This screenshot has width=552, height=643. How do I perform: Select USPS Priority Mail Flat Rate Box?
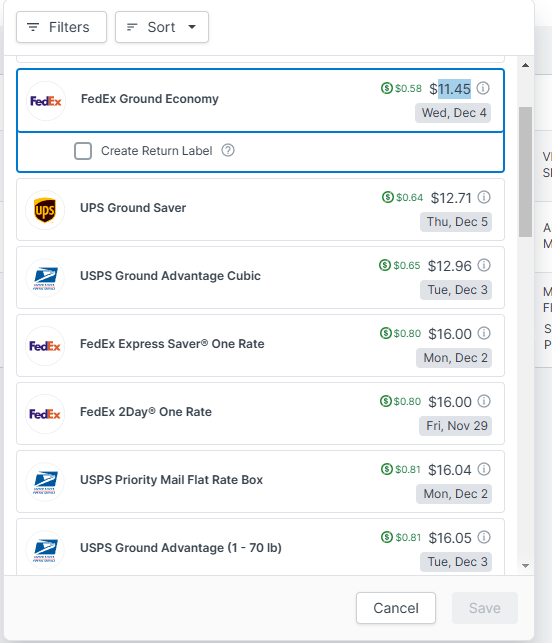[x=260, y=481]
